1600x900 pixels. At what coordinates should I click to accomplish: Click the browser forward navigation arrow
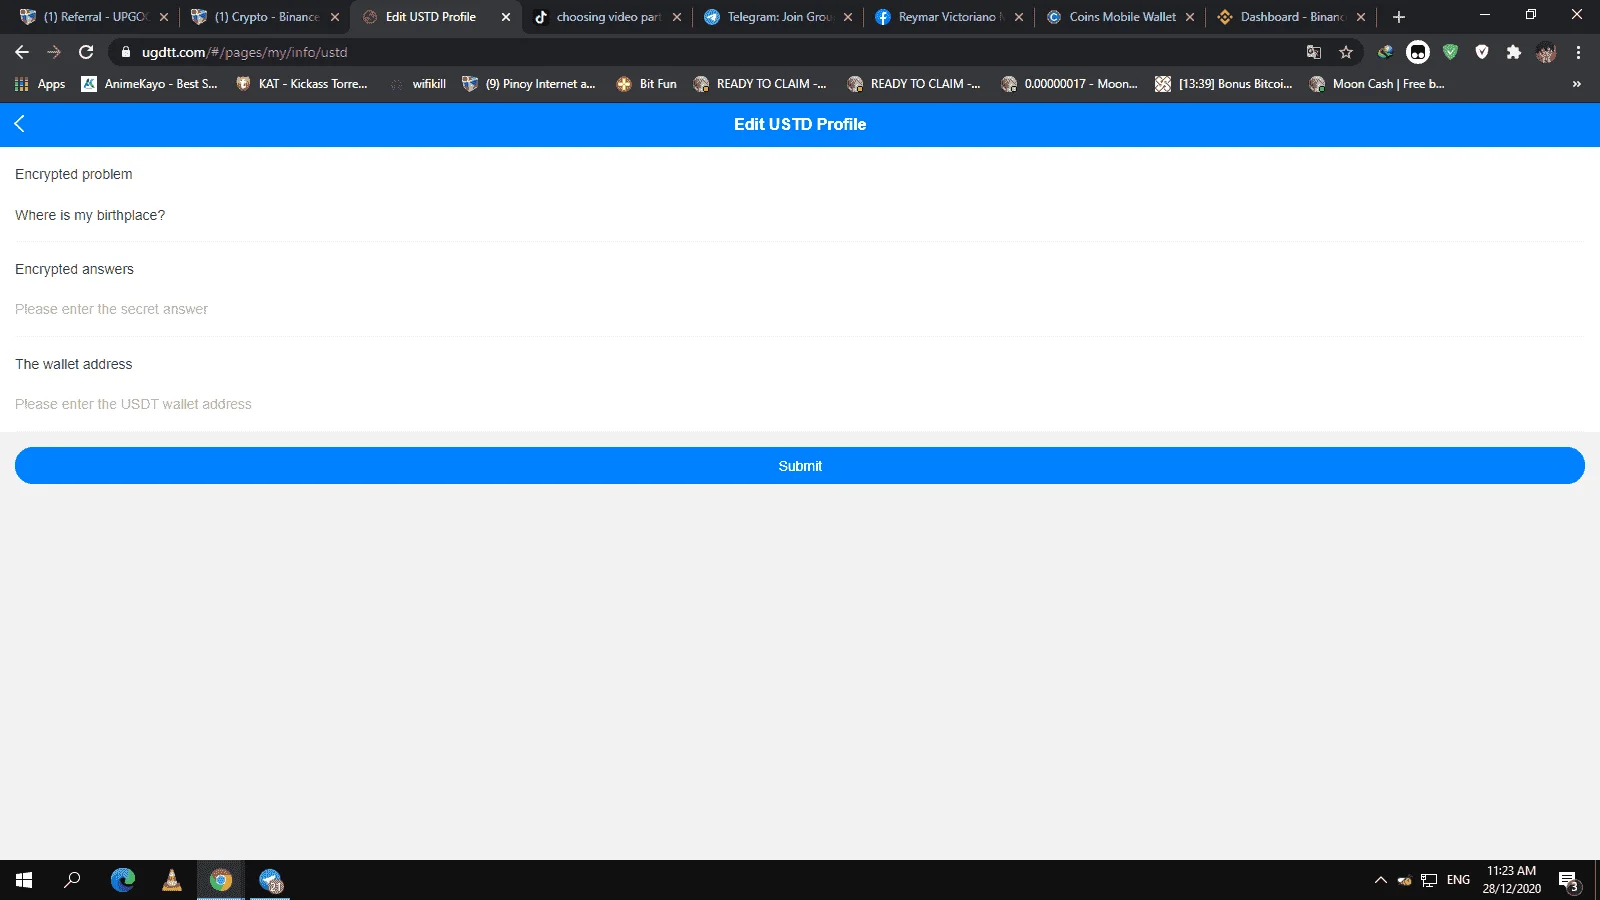[x=54, y=52]
